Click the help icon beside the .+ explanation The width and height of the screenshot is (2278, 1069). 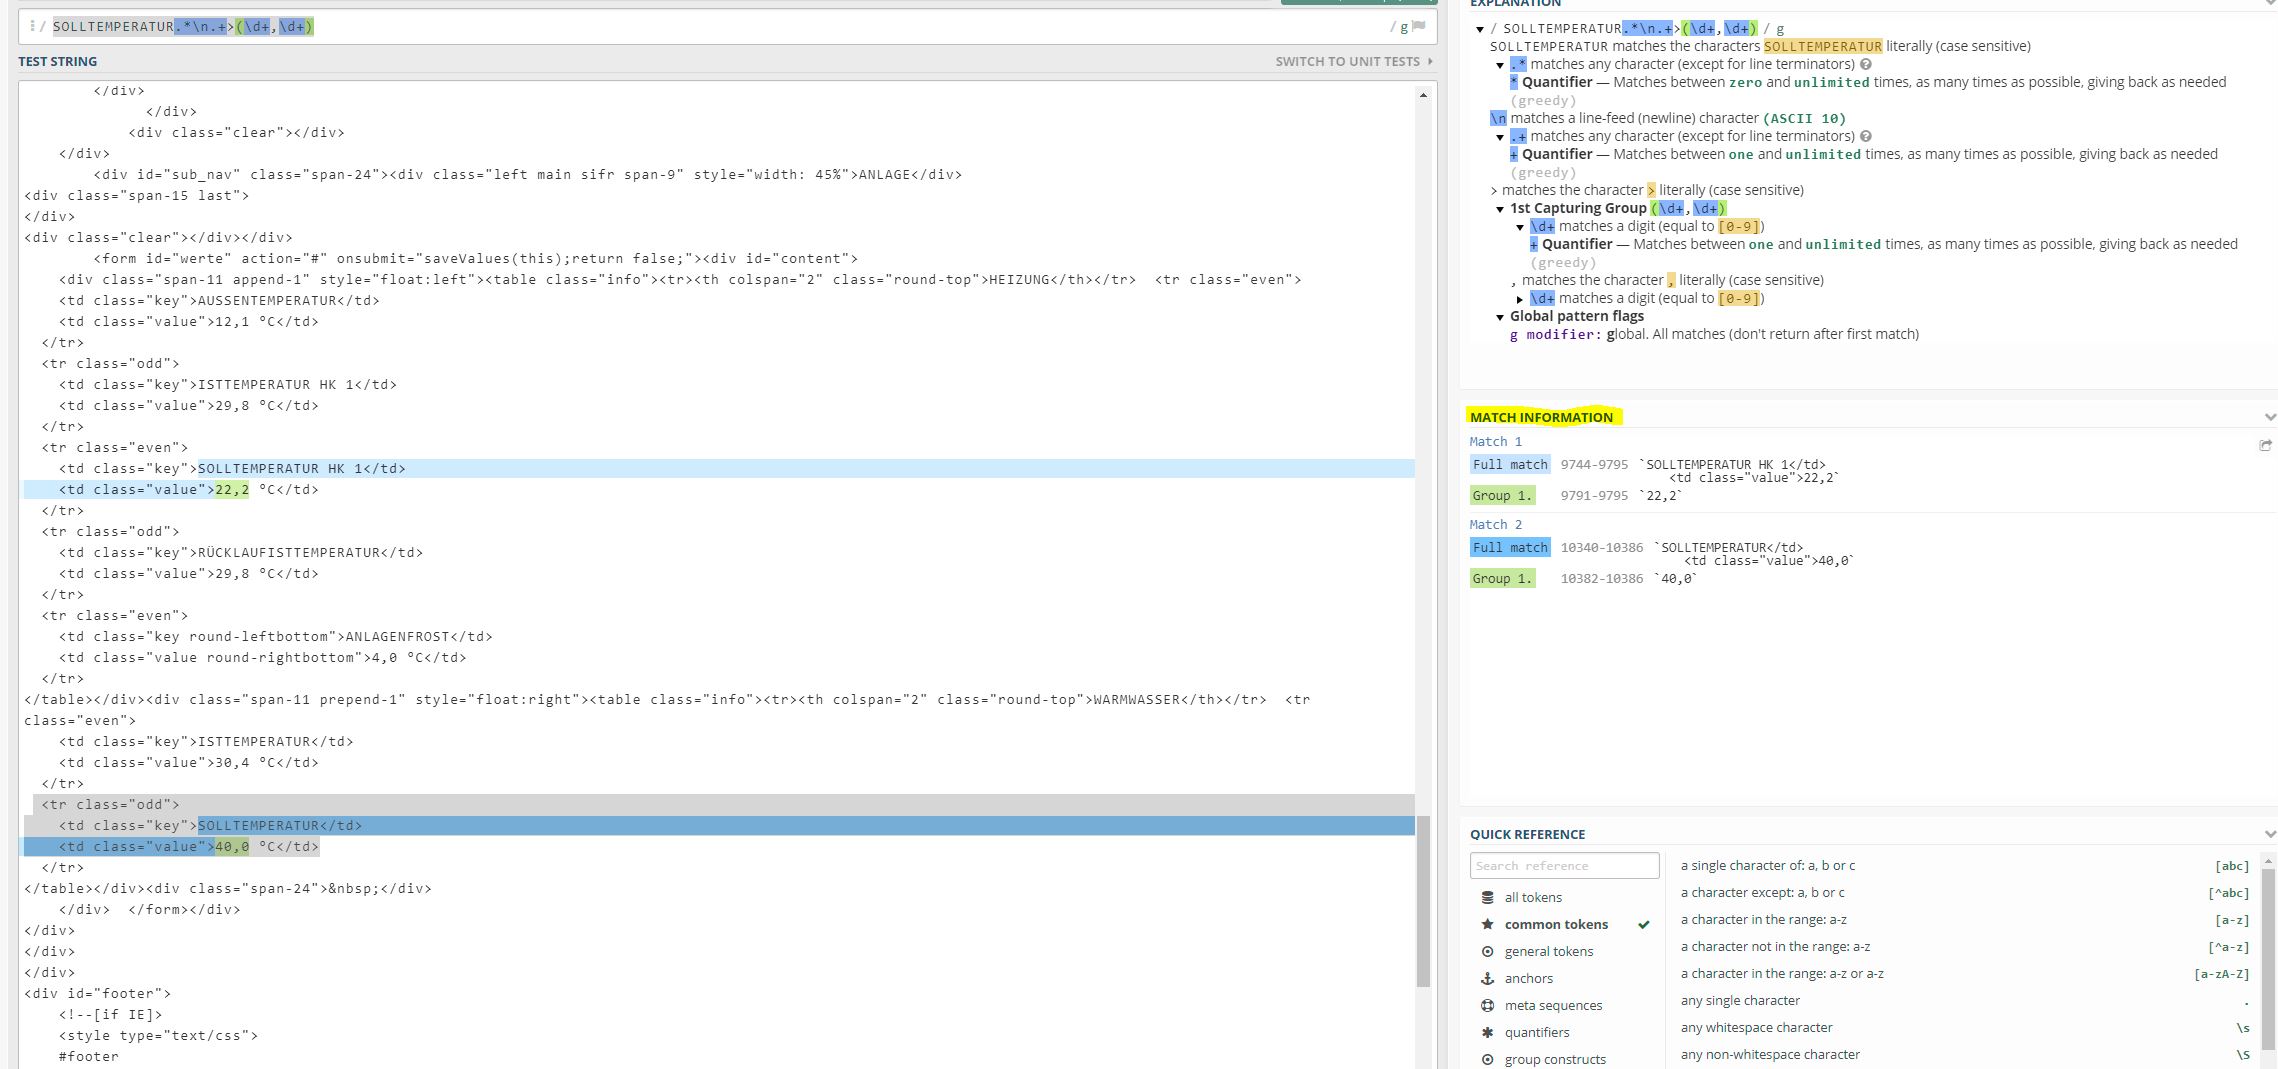(1866, 136)
